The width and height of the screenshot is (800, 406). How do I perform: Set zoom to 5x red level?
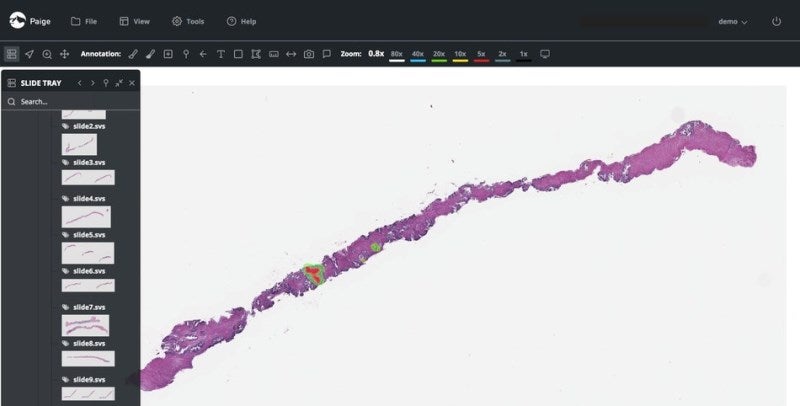[481, 54]
